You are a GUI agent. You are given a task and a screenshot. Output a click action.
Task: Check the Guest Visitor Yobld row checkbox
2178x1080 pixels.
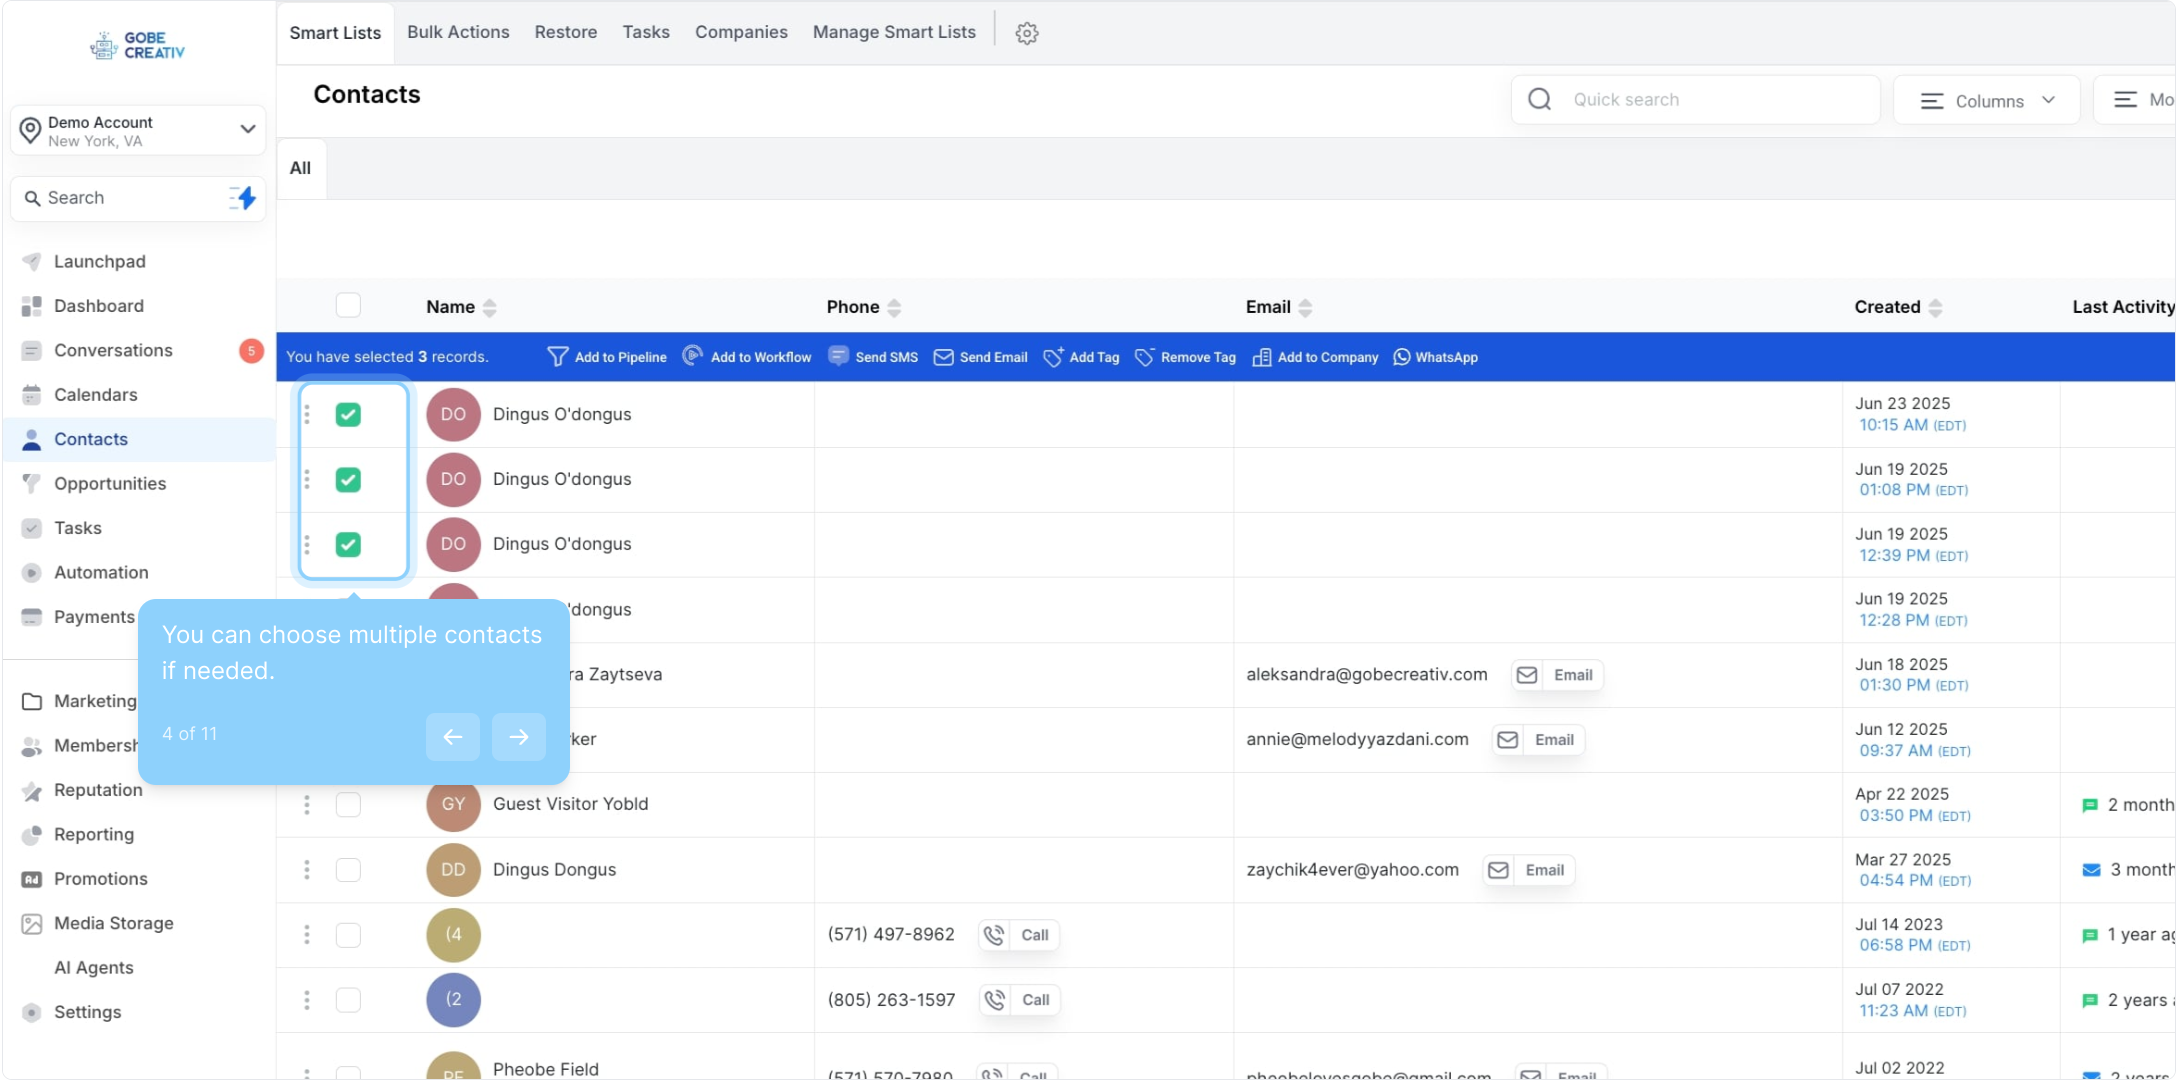pyautogui.click(x=348, y=804)
